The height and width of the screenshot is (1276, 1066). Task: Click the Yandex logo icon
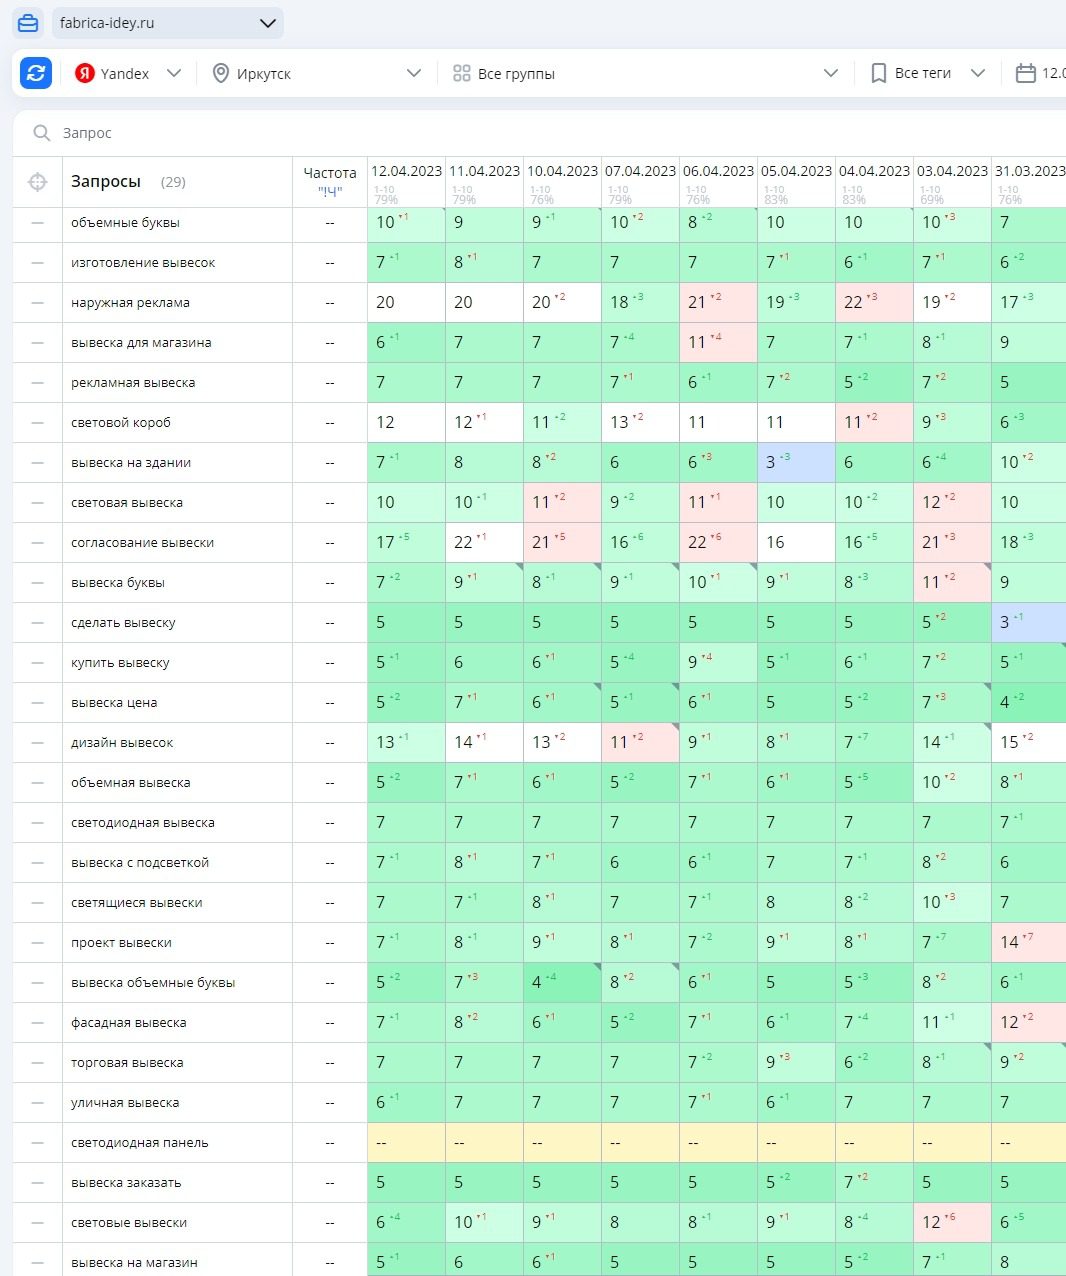[85, 73]
